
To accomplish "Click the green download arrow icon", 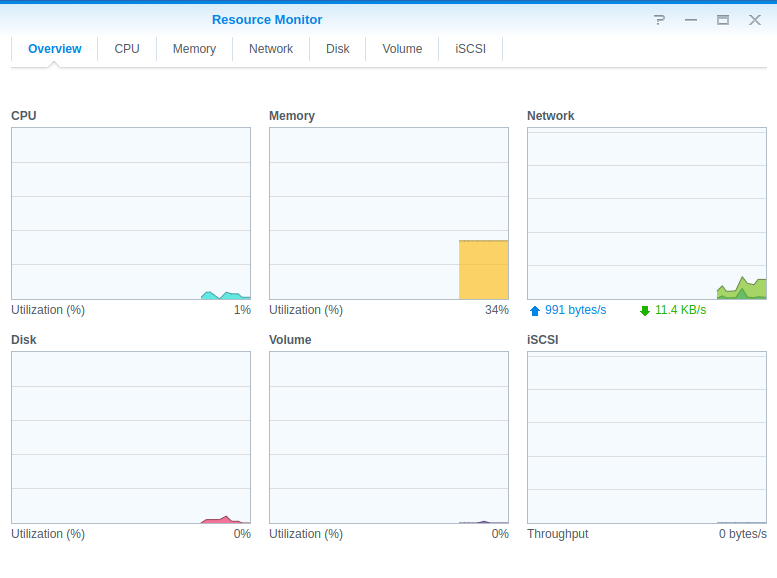I will coord(645,311).
